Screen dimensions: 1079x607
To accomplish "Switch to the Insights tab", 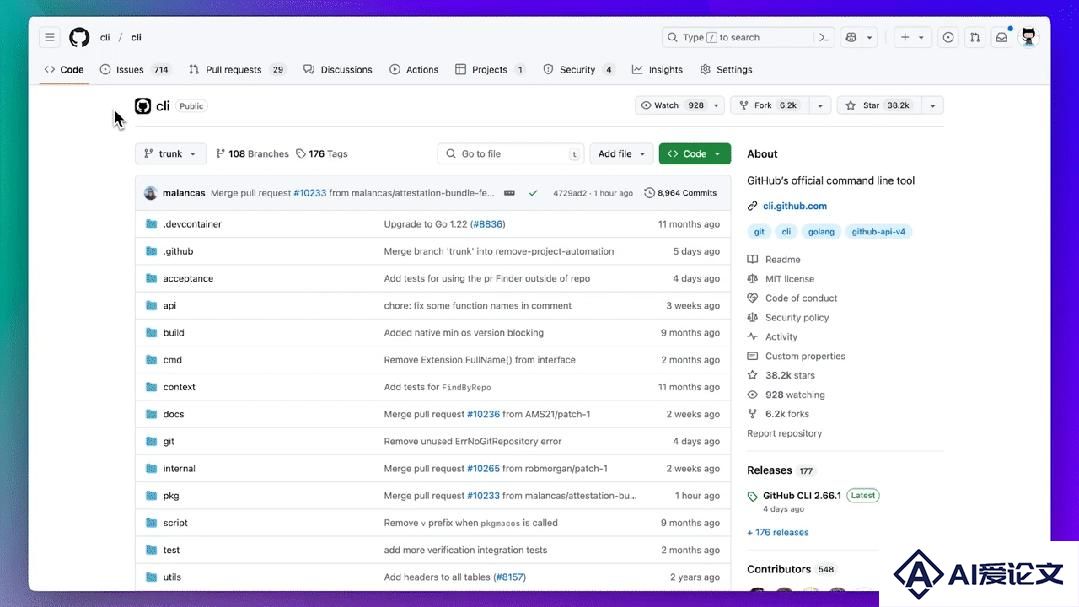I will pos(657,70).
